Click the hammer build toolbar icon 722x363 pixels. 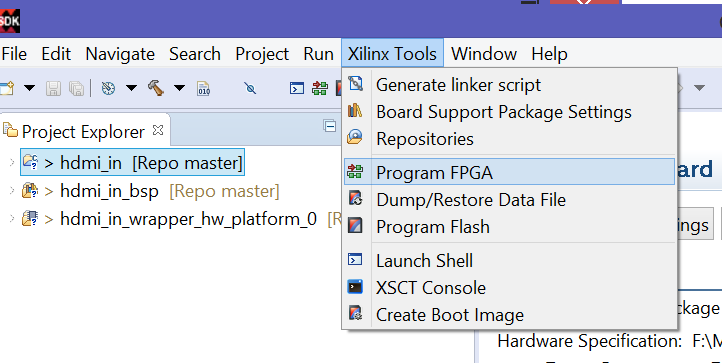click(156, 88)
